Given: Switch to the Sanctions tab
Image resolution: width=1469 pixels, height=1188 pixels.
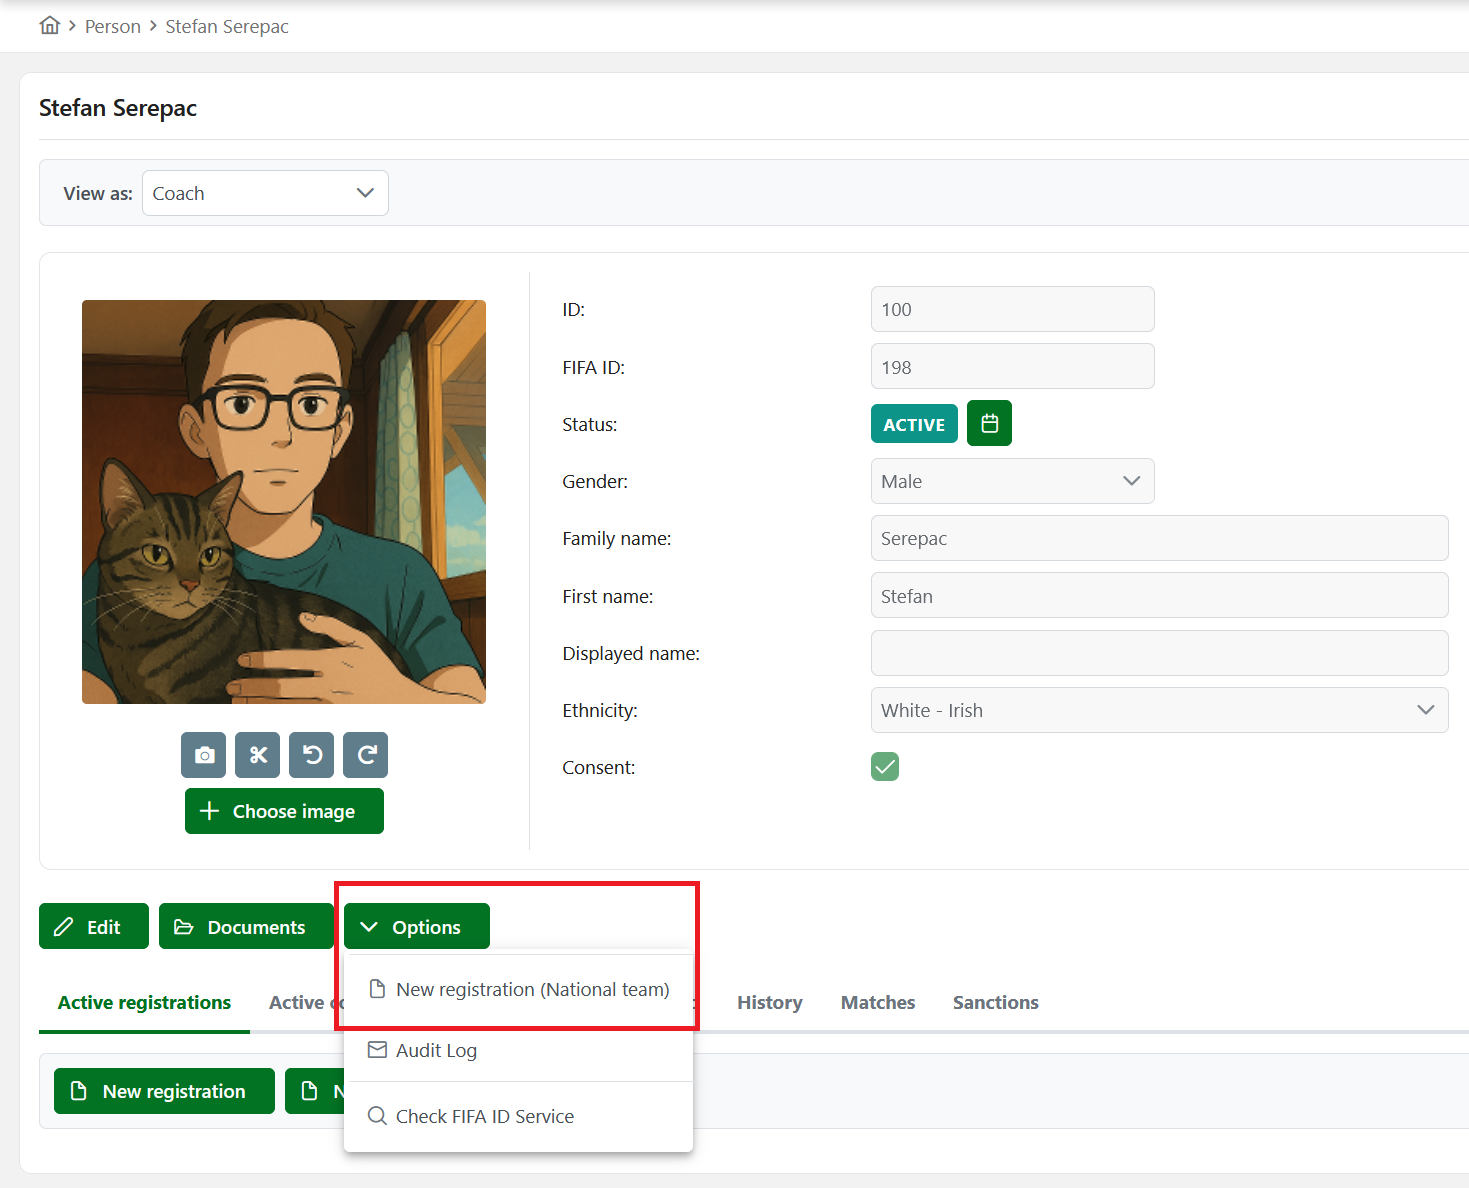Looking at the screenshot, I should coord(995,1003).
